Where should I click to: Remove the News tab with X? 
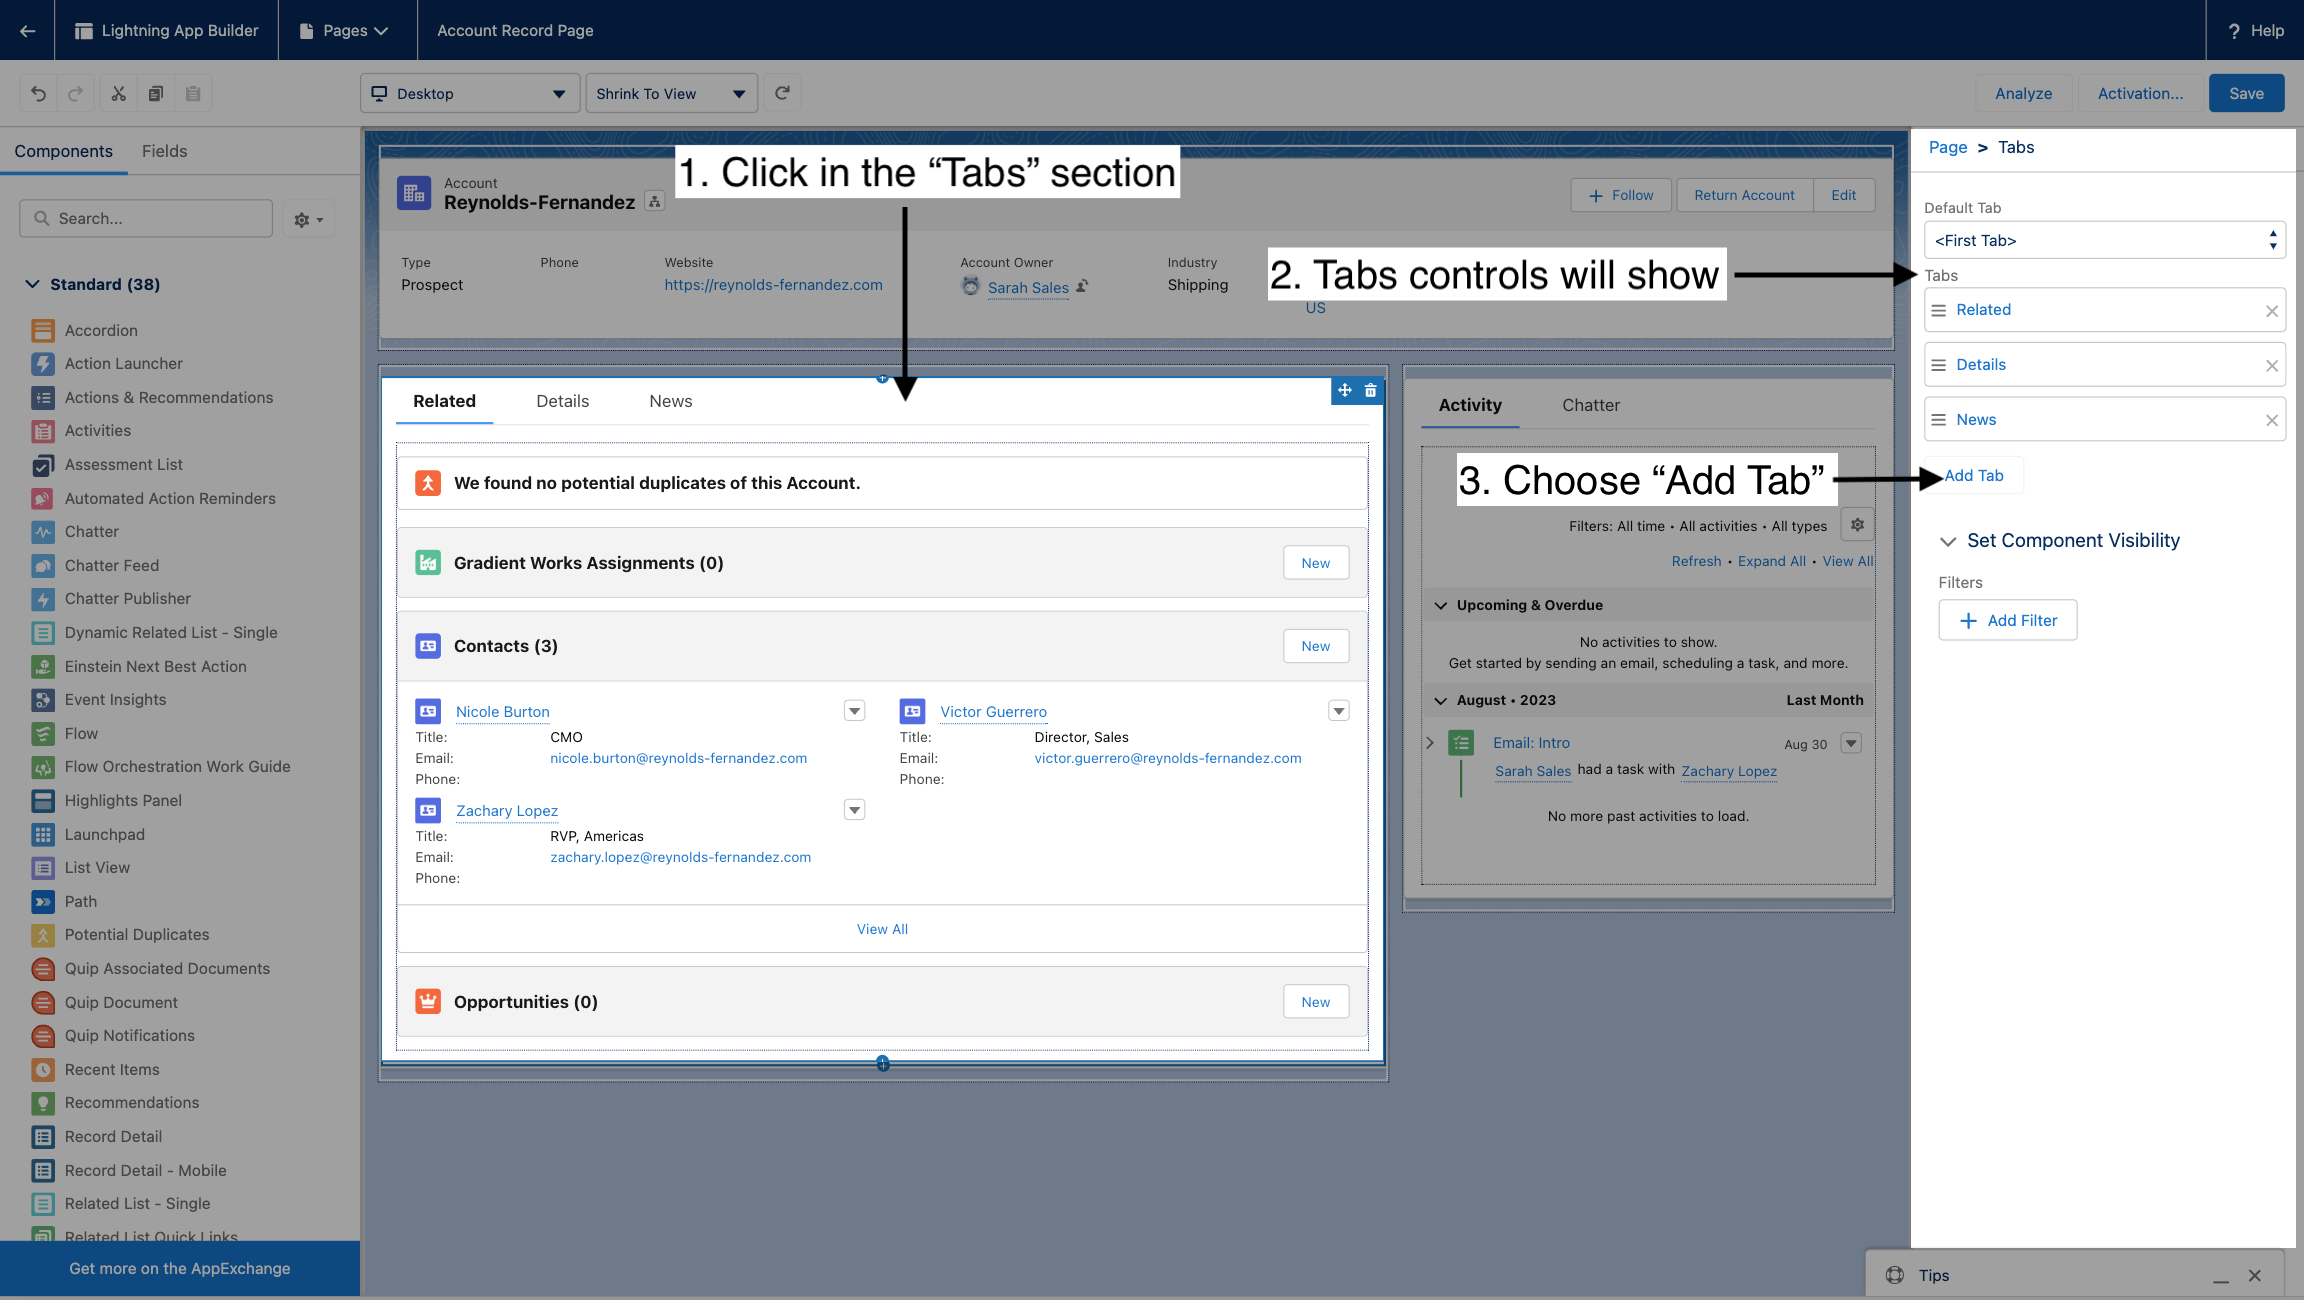(2271, 421)
